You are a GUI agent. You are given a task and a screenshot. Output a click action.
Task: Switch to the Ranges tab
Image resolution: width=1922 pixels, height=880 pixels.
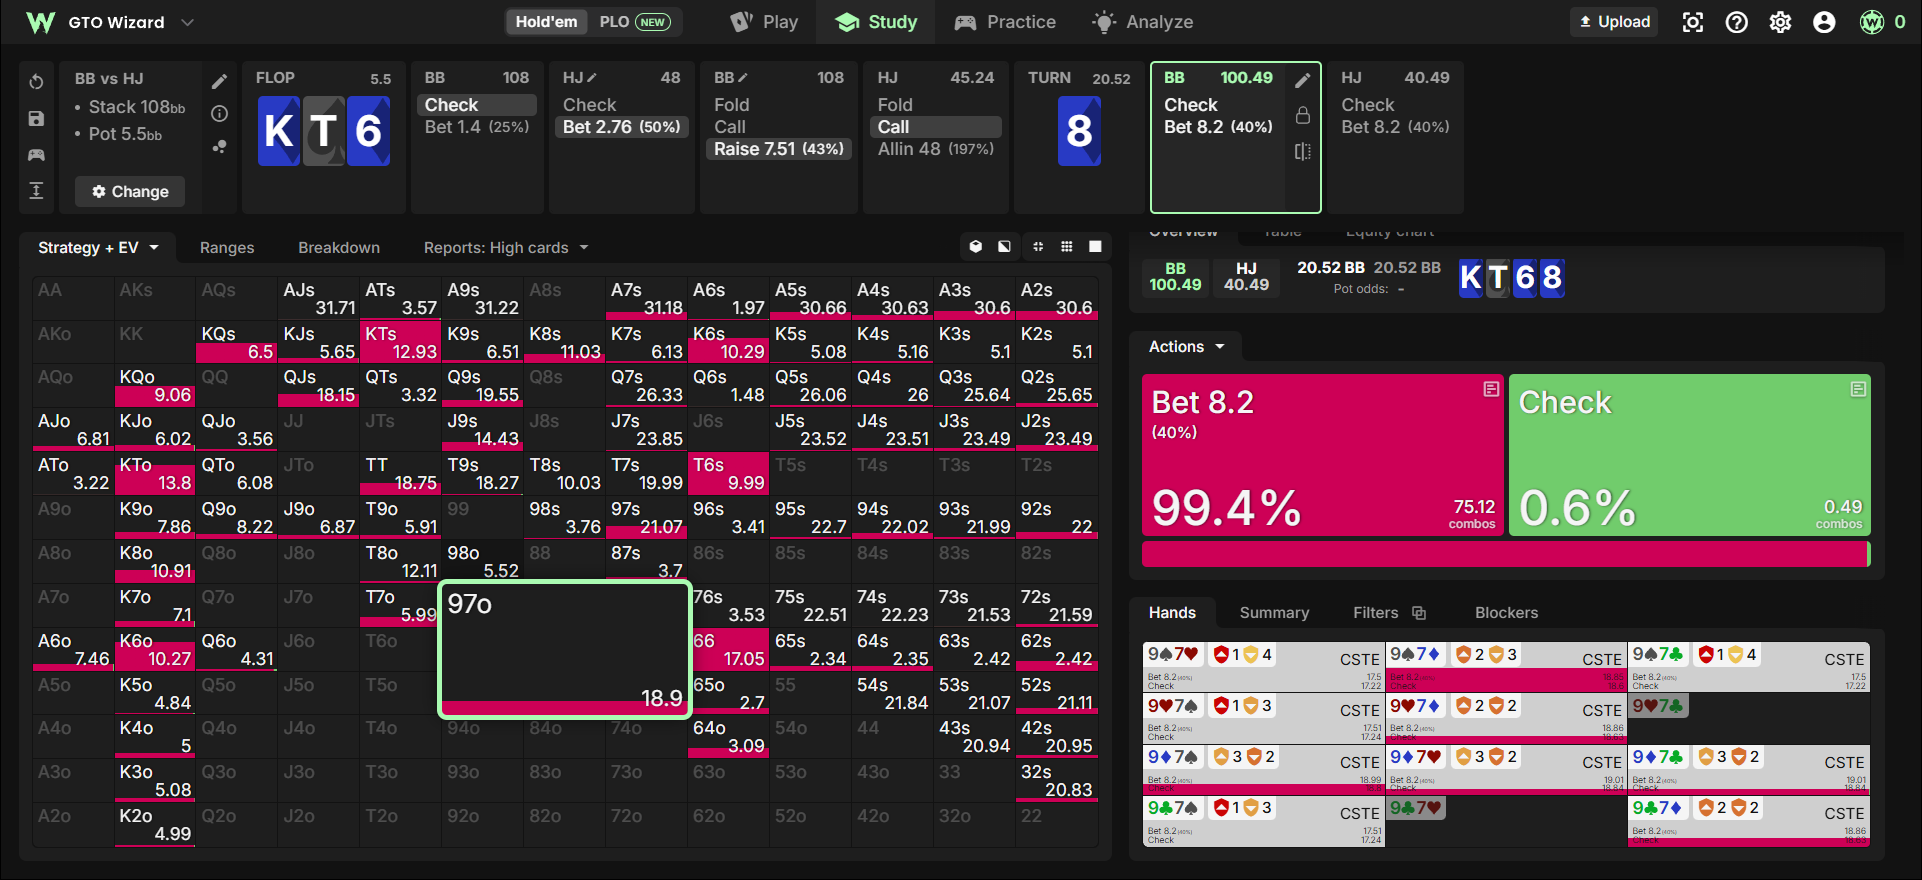[227, 248]
